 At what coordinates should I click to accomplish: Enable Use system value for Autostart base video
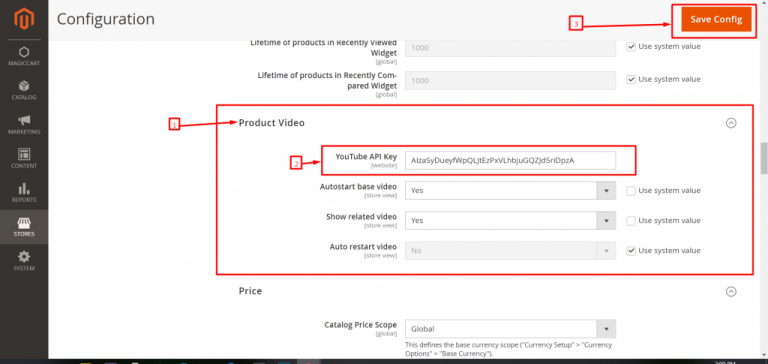pyautogui.click(x=631, y=191)
